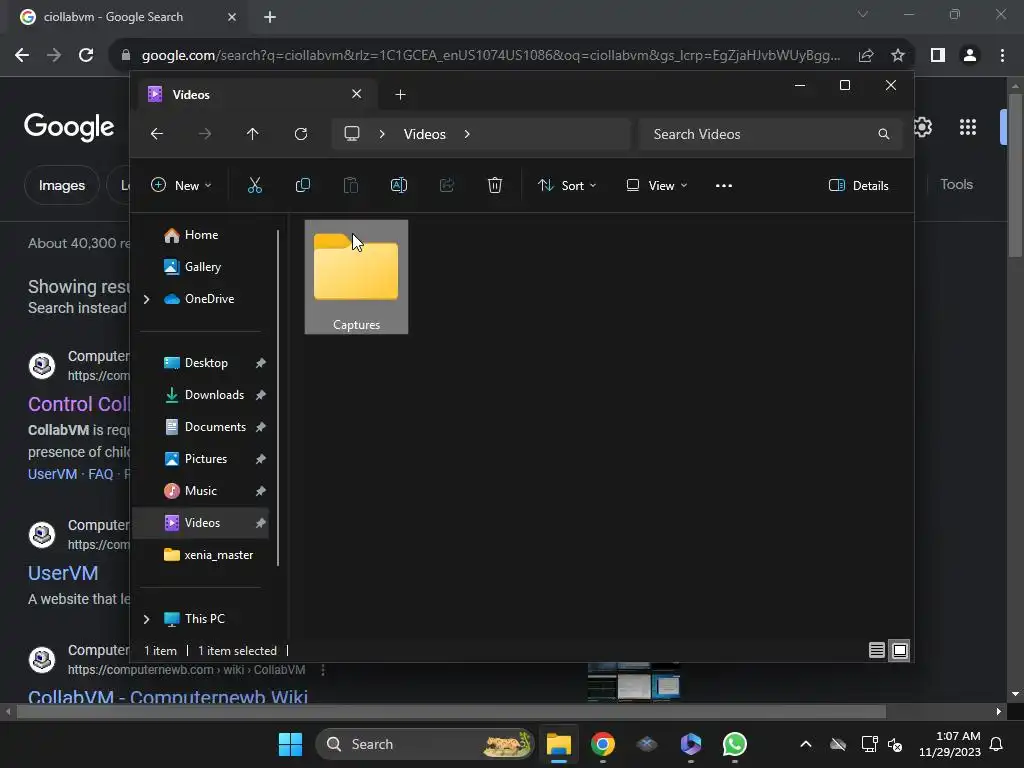
Task: Click the magnifier icon in Search Videos box
Action: coord(884,134)
